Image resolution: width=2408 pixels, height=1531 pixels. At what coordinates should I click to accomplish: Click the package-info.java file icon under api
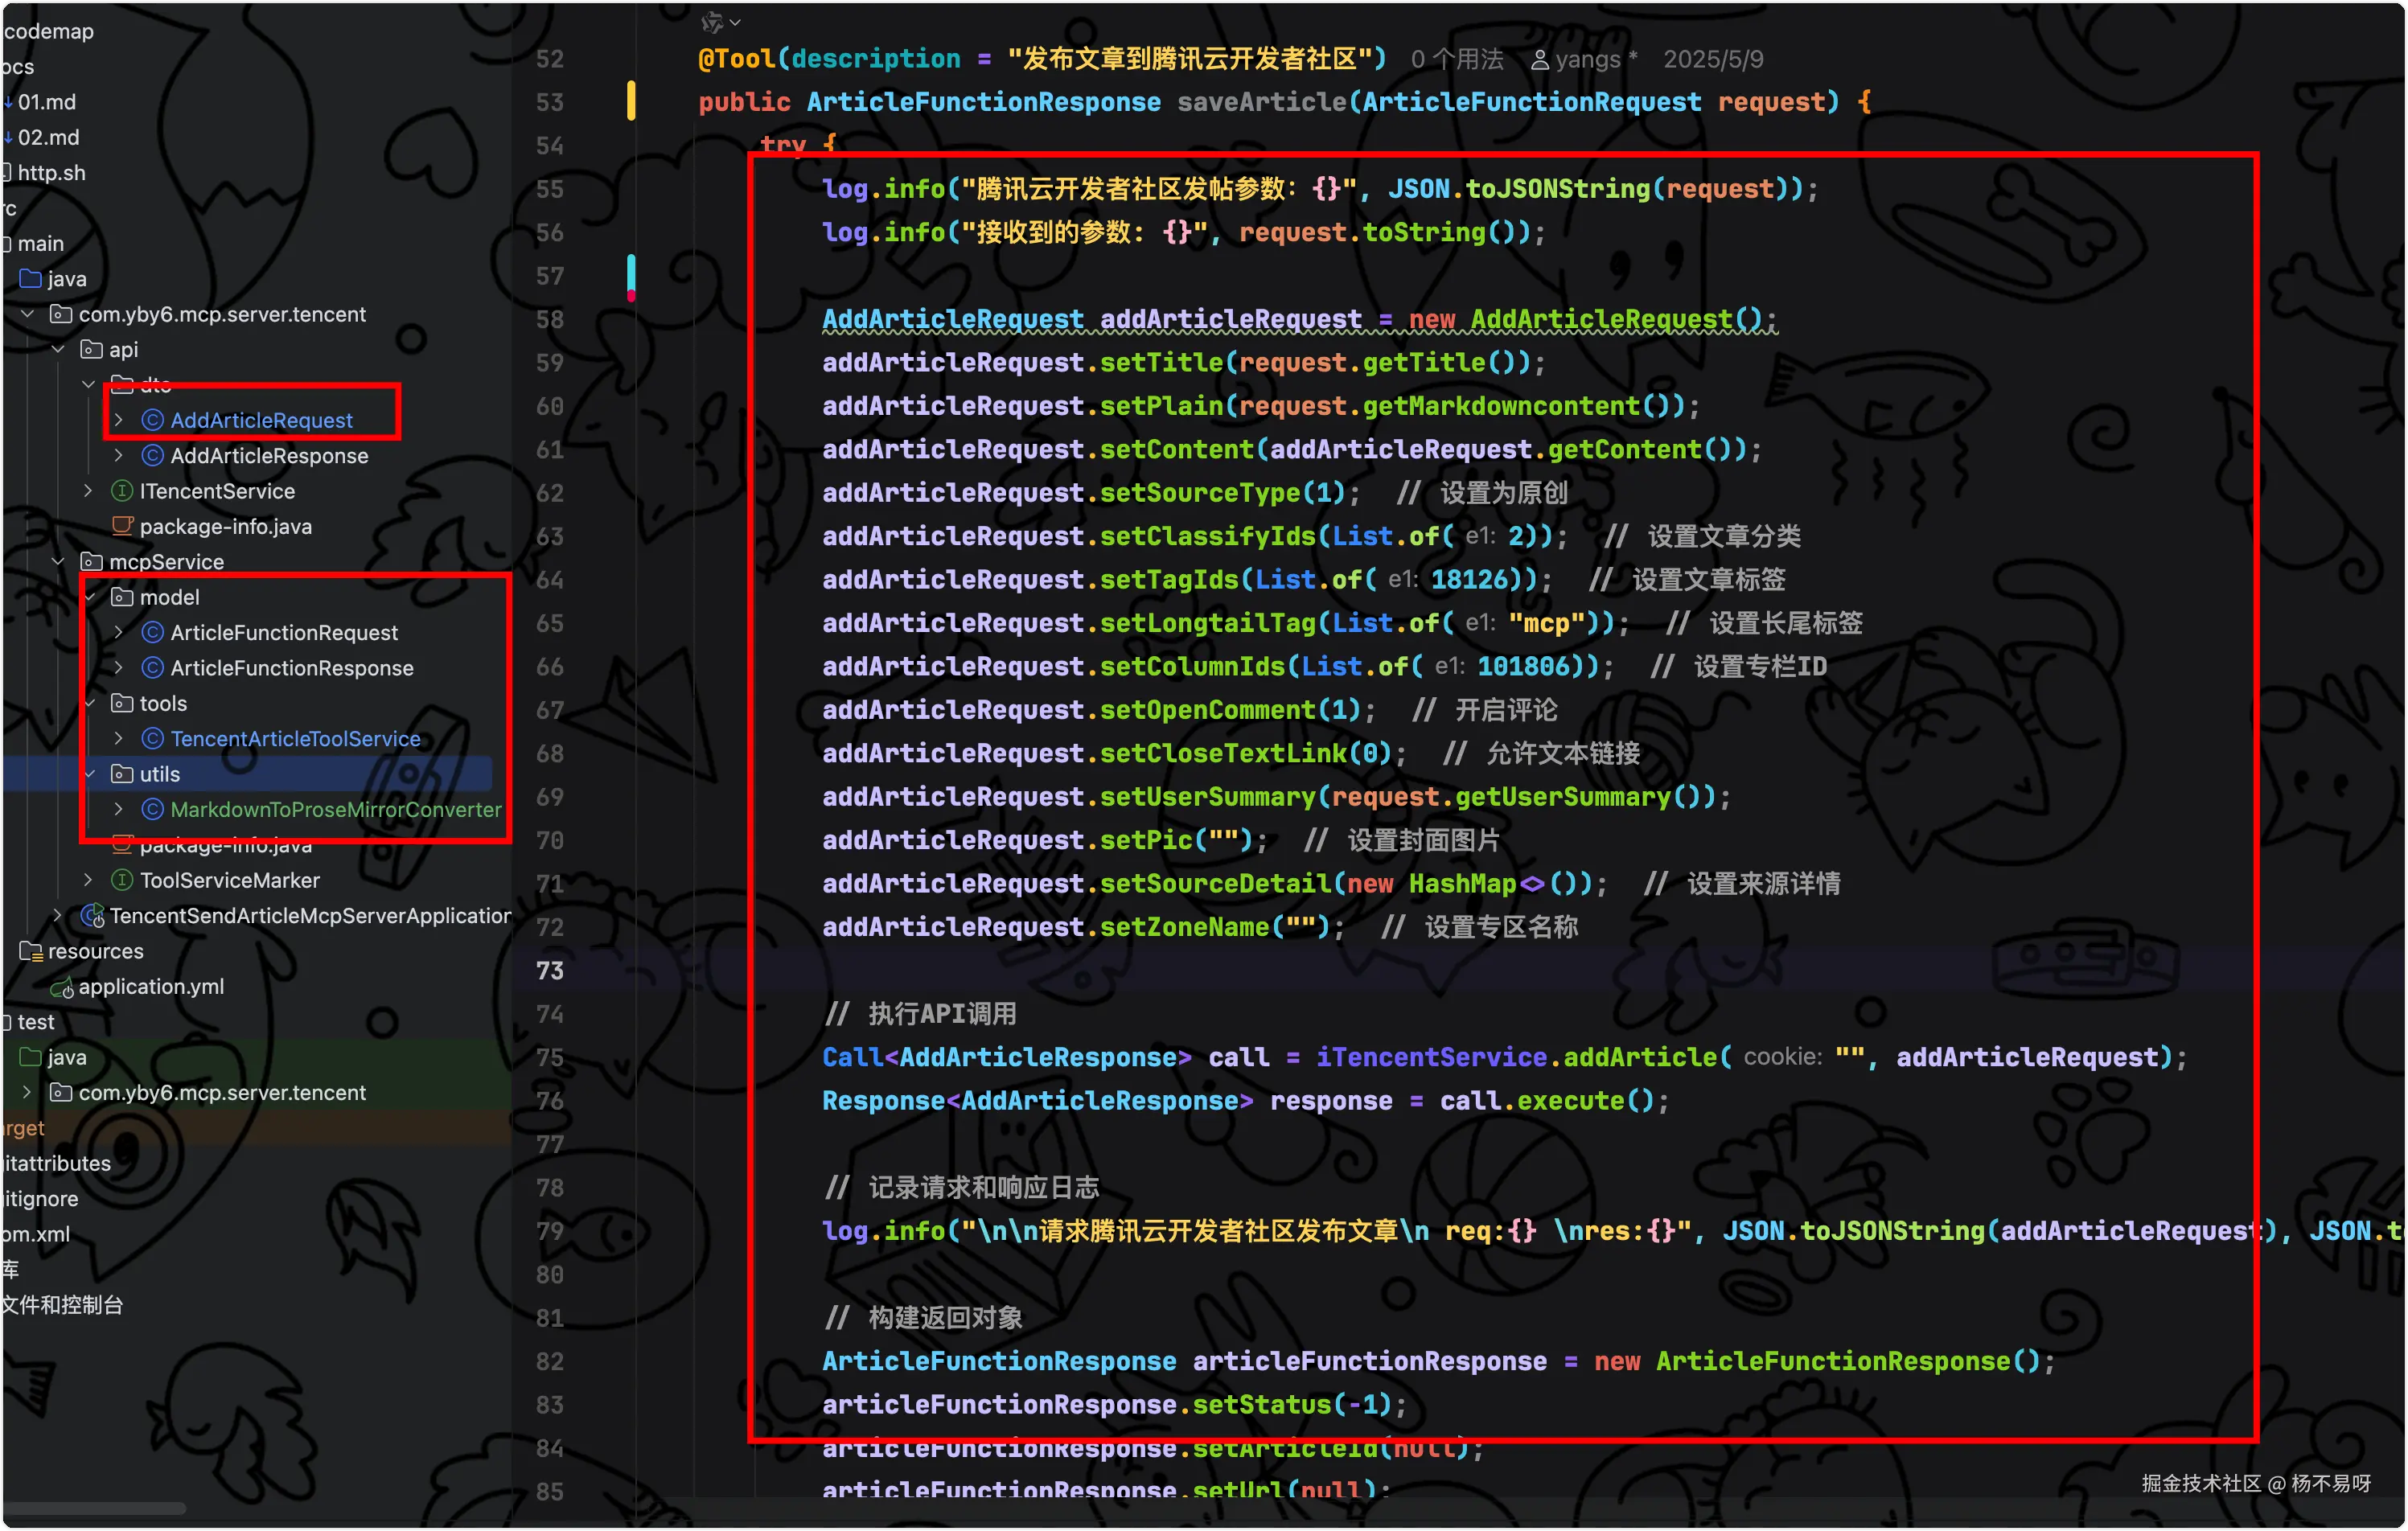tap(122, 526)
